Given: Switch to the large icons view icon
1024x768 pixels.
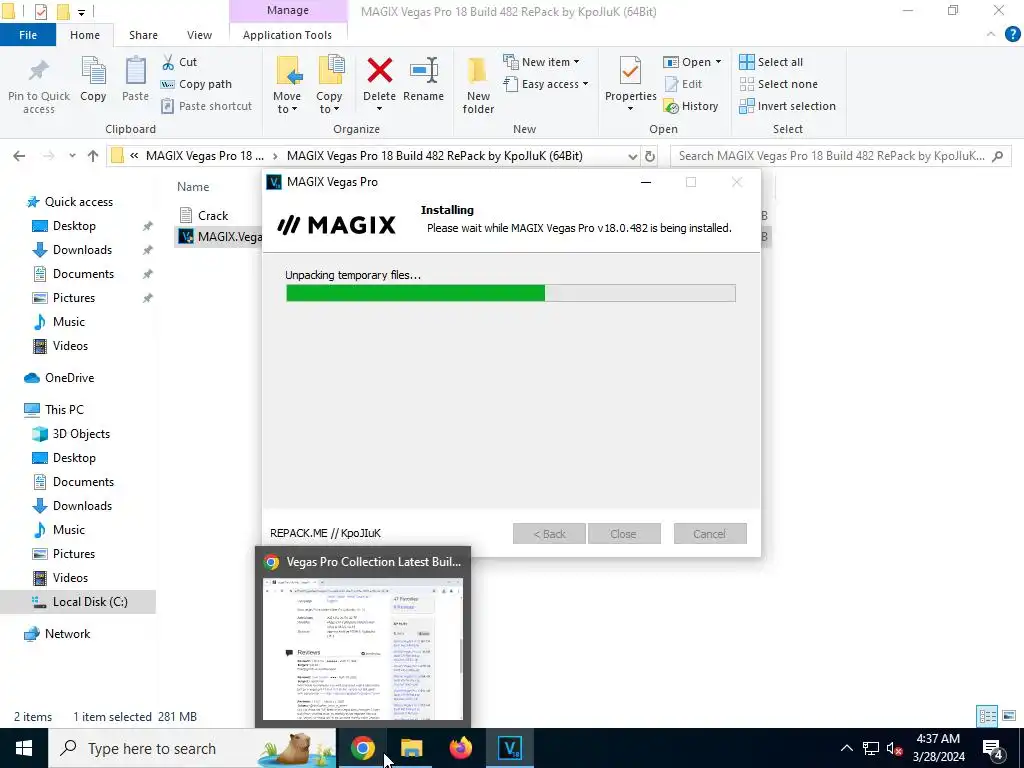Looking at the screenshot, I should click(x=1009, y=716).
